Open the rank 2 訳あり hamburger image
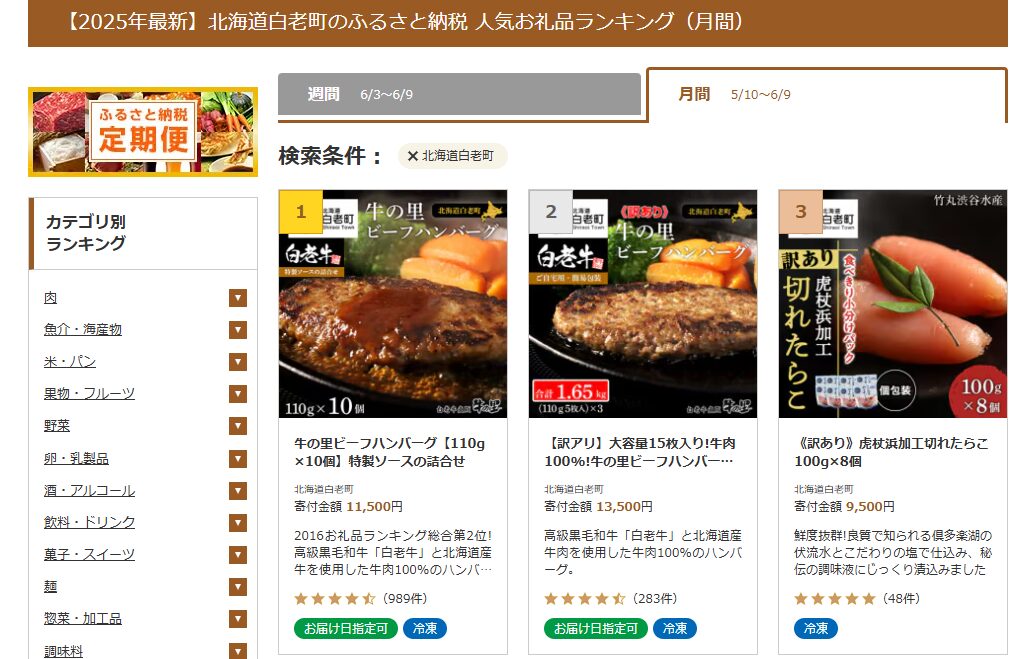This screenshot has height=659, width=1033. pyautogui.click(x=642, y=304)
